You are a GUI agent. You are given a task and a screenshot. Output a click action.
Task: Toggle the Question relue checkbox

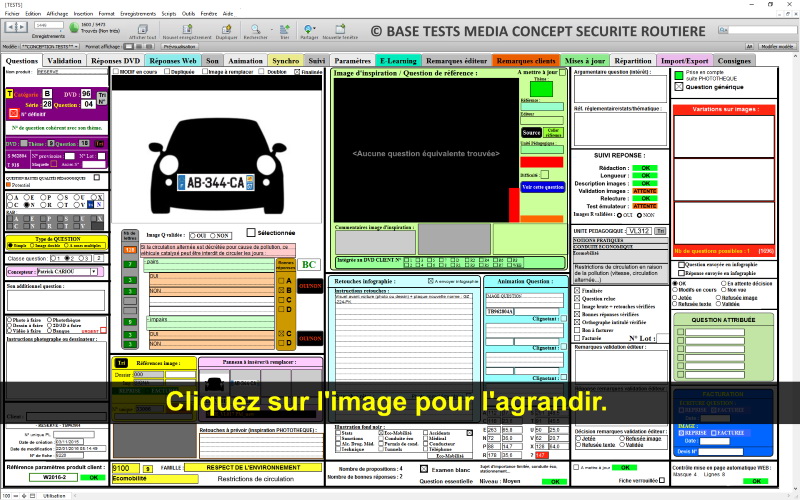pyautogui.click(x=577, y=298)
